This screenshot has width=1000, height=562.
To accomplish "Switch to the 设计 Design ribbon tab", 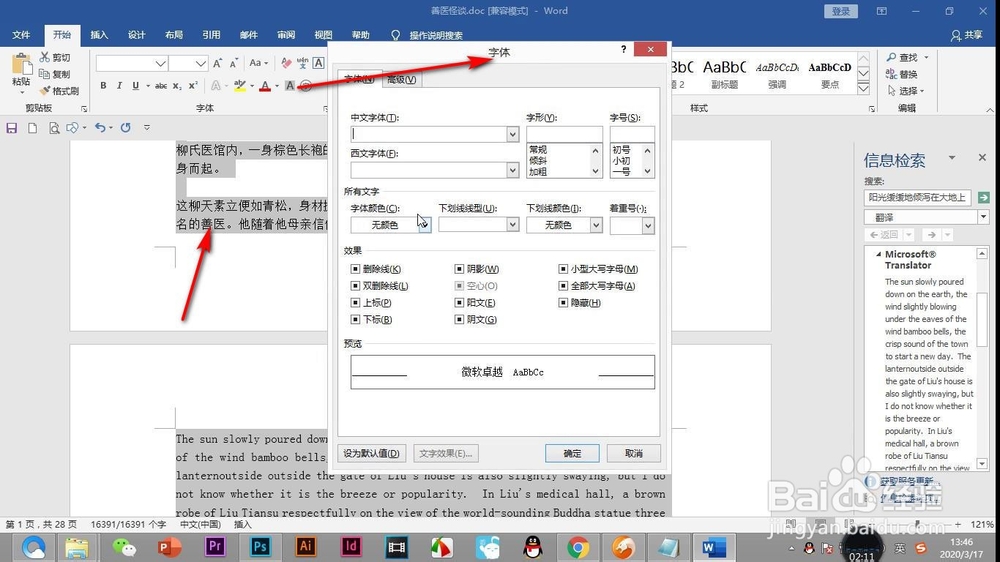I will (136, 35).
